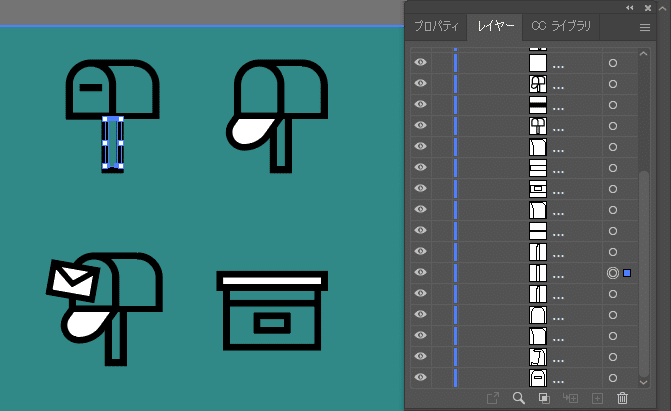Click the Create New Layer plus icon
The image size is (671, 411).
click(x=597, y=398)
